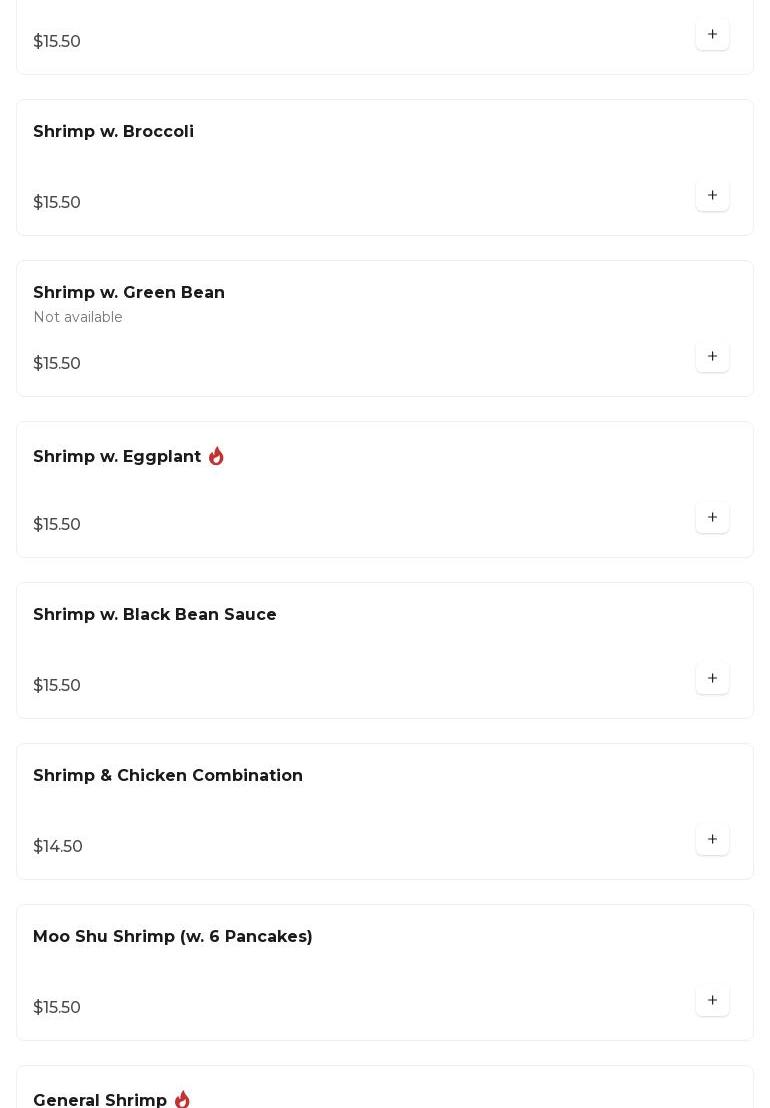The image size is (770, 1108).
Task: Click the $14.50 price of Shrimp & Chicken
Action: (x=58, y=847)
